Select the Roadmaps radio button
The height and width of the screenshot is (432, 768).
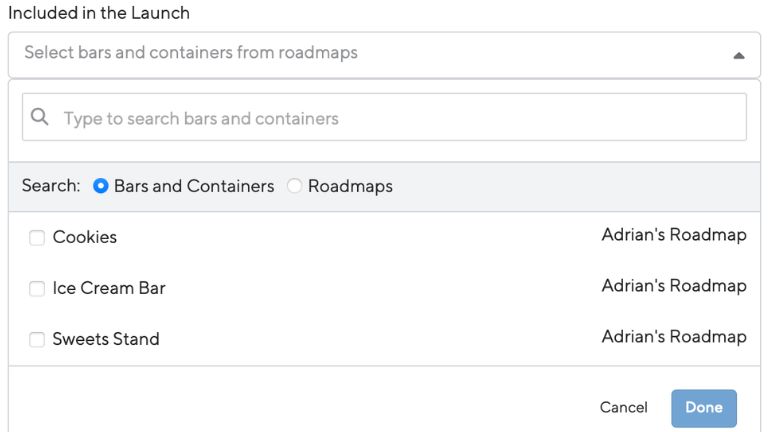point(294,186)
